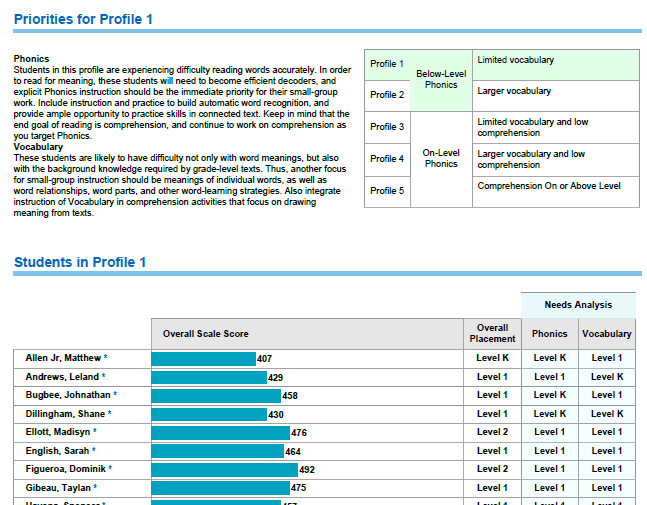Click the Overall Scale Score column header
The width and height of the screenshot is (647, 505).
tap(307, 334)
